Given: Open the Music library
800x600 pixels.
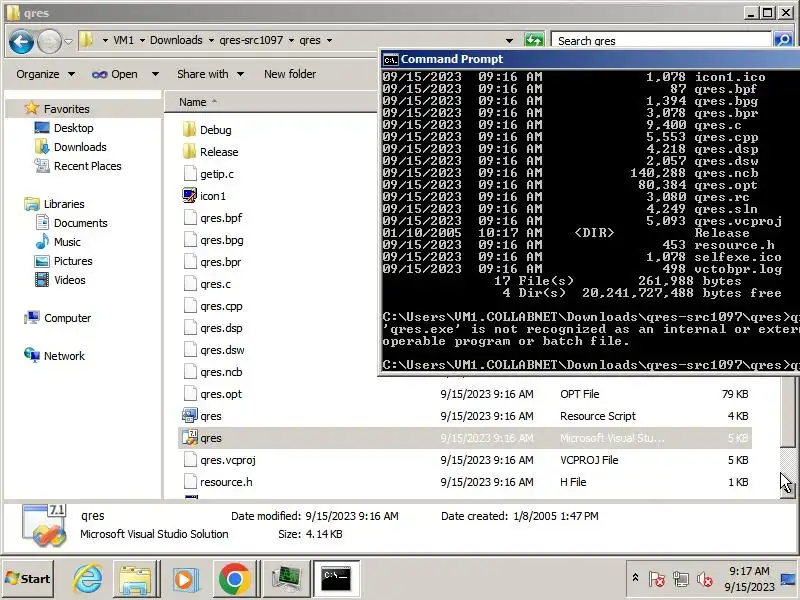Looking at the screenshot, I should point(67,242).
